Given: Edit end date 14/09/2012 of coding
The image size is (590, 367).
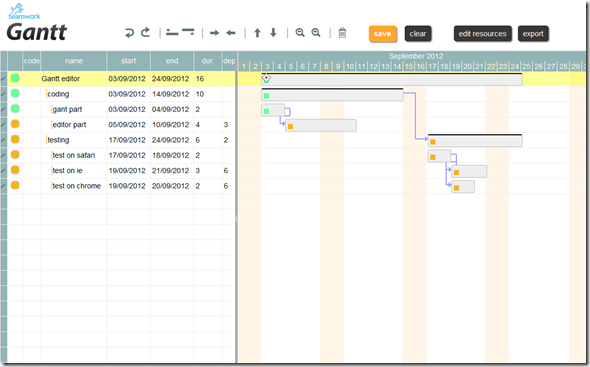Looking at the screenshot, I should [x=170, y=94].
